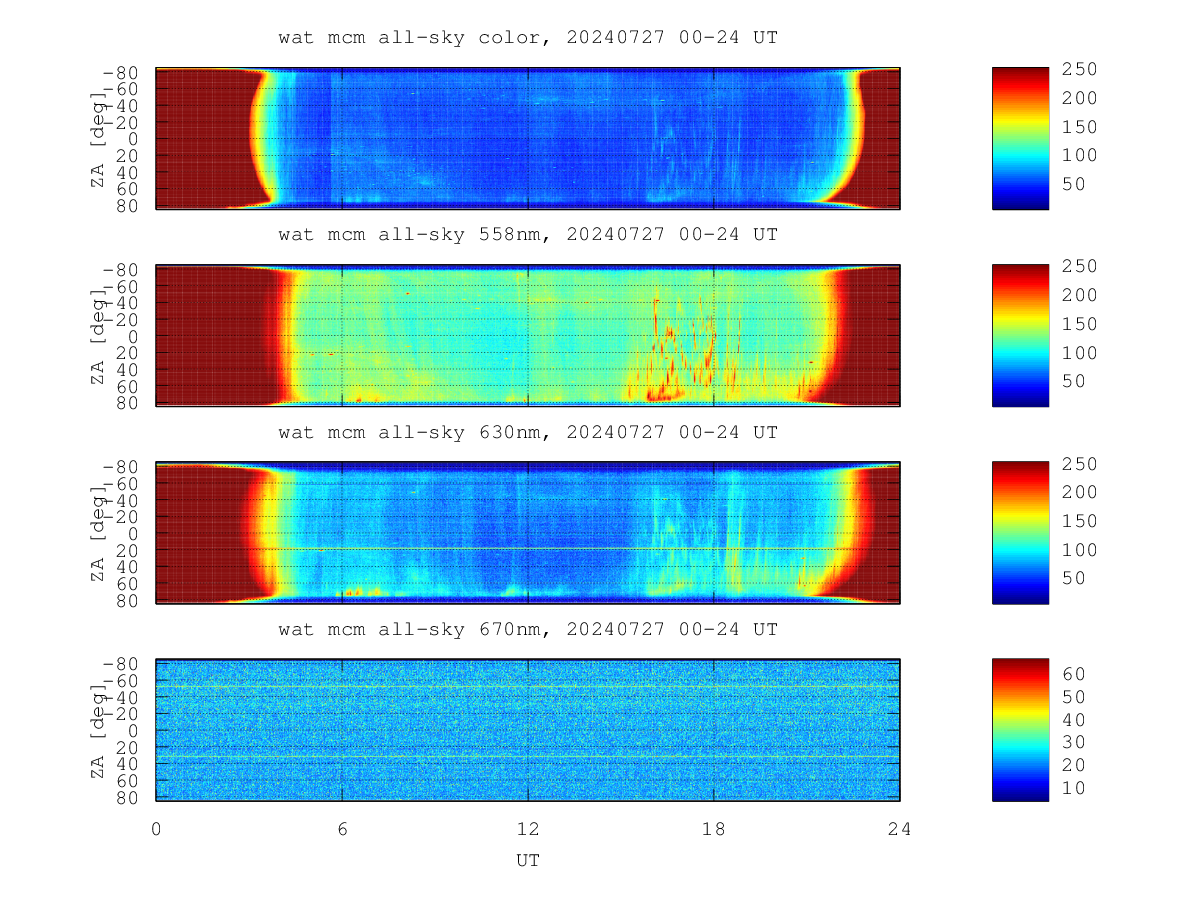Click '60' on the 670nm colorbar
This screenshot has height=900, width=1200.
tap(1074, 673)
